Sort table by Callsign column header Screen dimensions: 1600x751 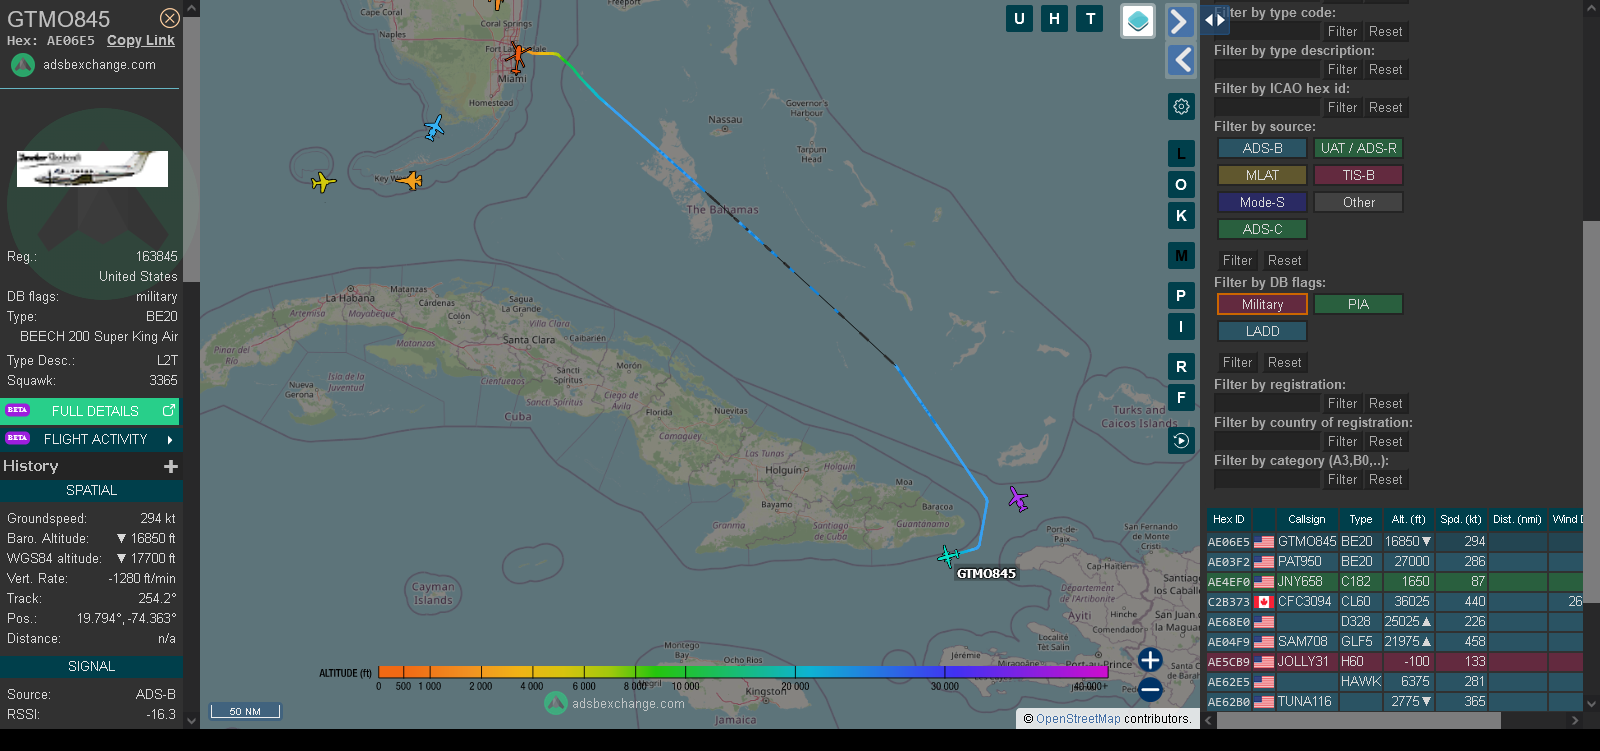(1306, 519)
